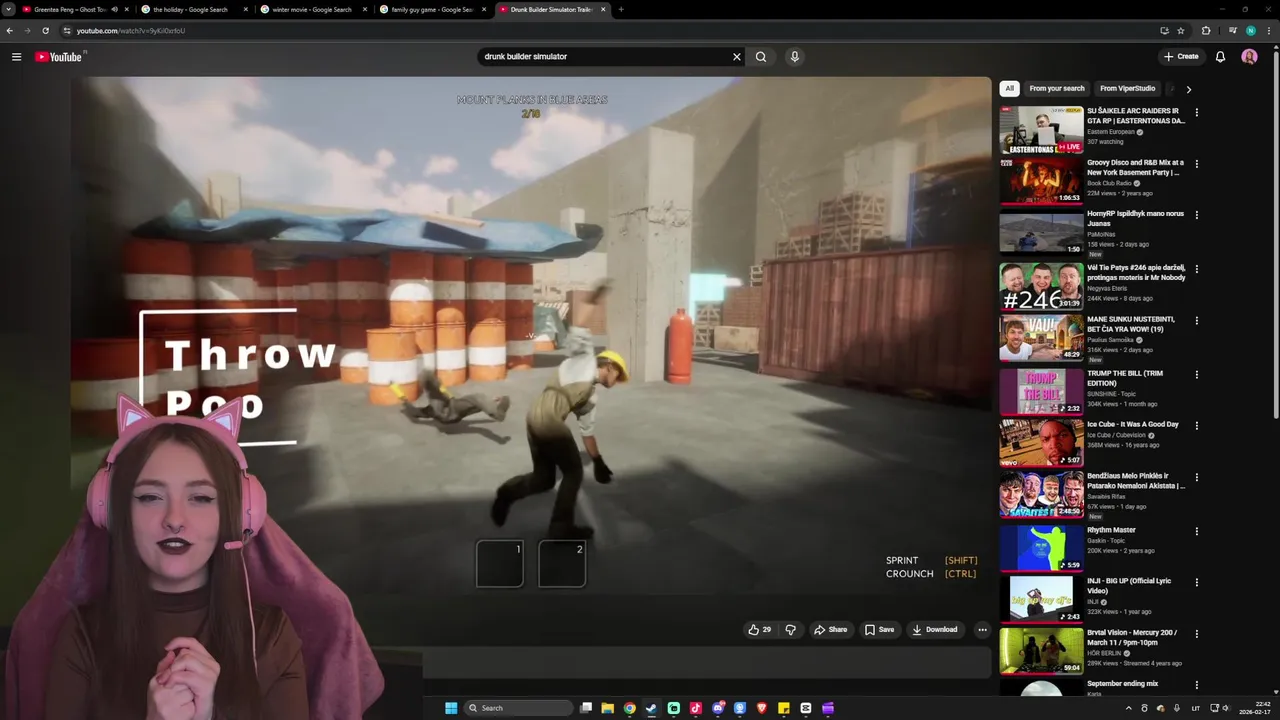Click the Share button
The width and height of the screenshot is (1280, 720).
(830, 630)
